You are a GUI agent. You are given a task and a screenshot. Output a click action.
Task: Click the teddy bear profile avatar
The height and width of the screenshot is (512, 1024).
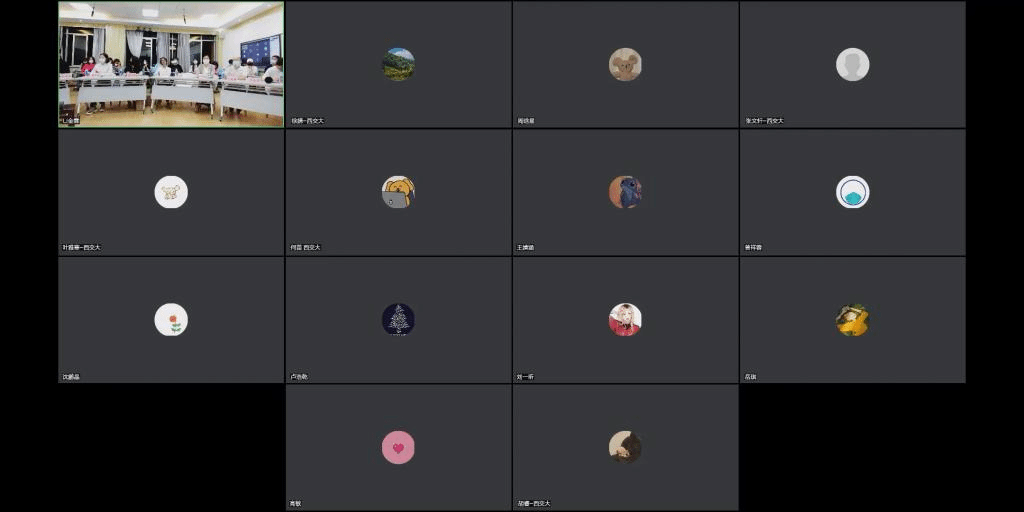click(625, 64)
